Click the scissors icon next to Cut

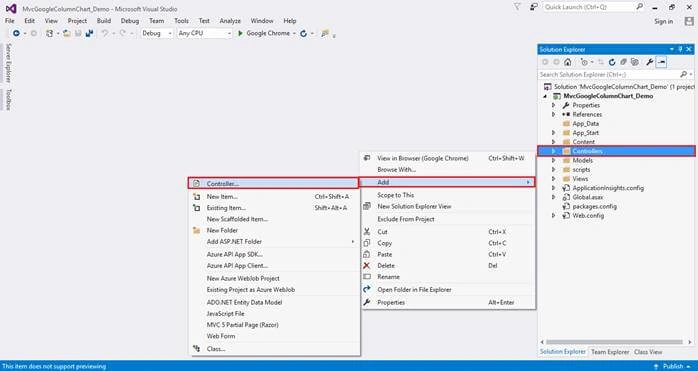click(367, 232)
